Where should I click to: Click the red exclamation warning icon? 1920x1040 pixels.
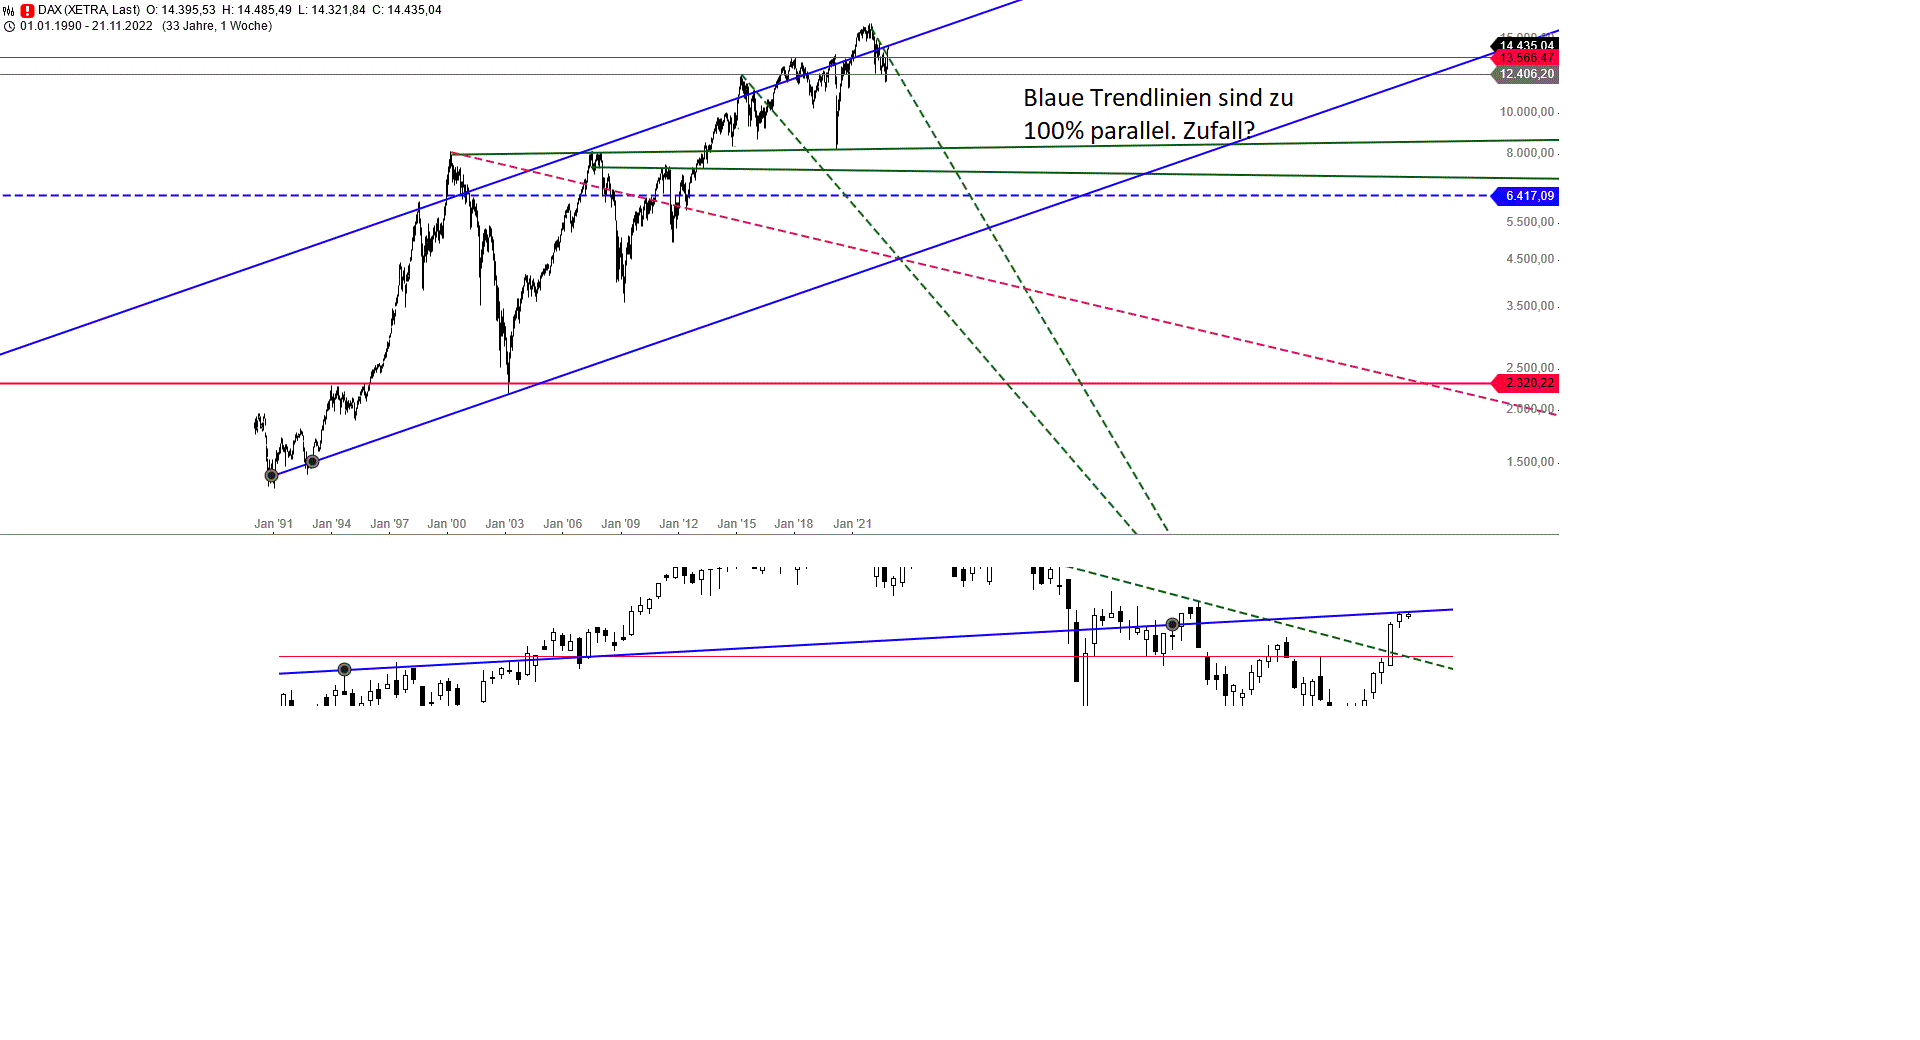[27, 10]
